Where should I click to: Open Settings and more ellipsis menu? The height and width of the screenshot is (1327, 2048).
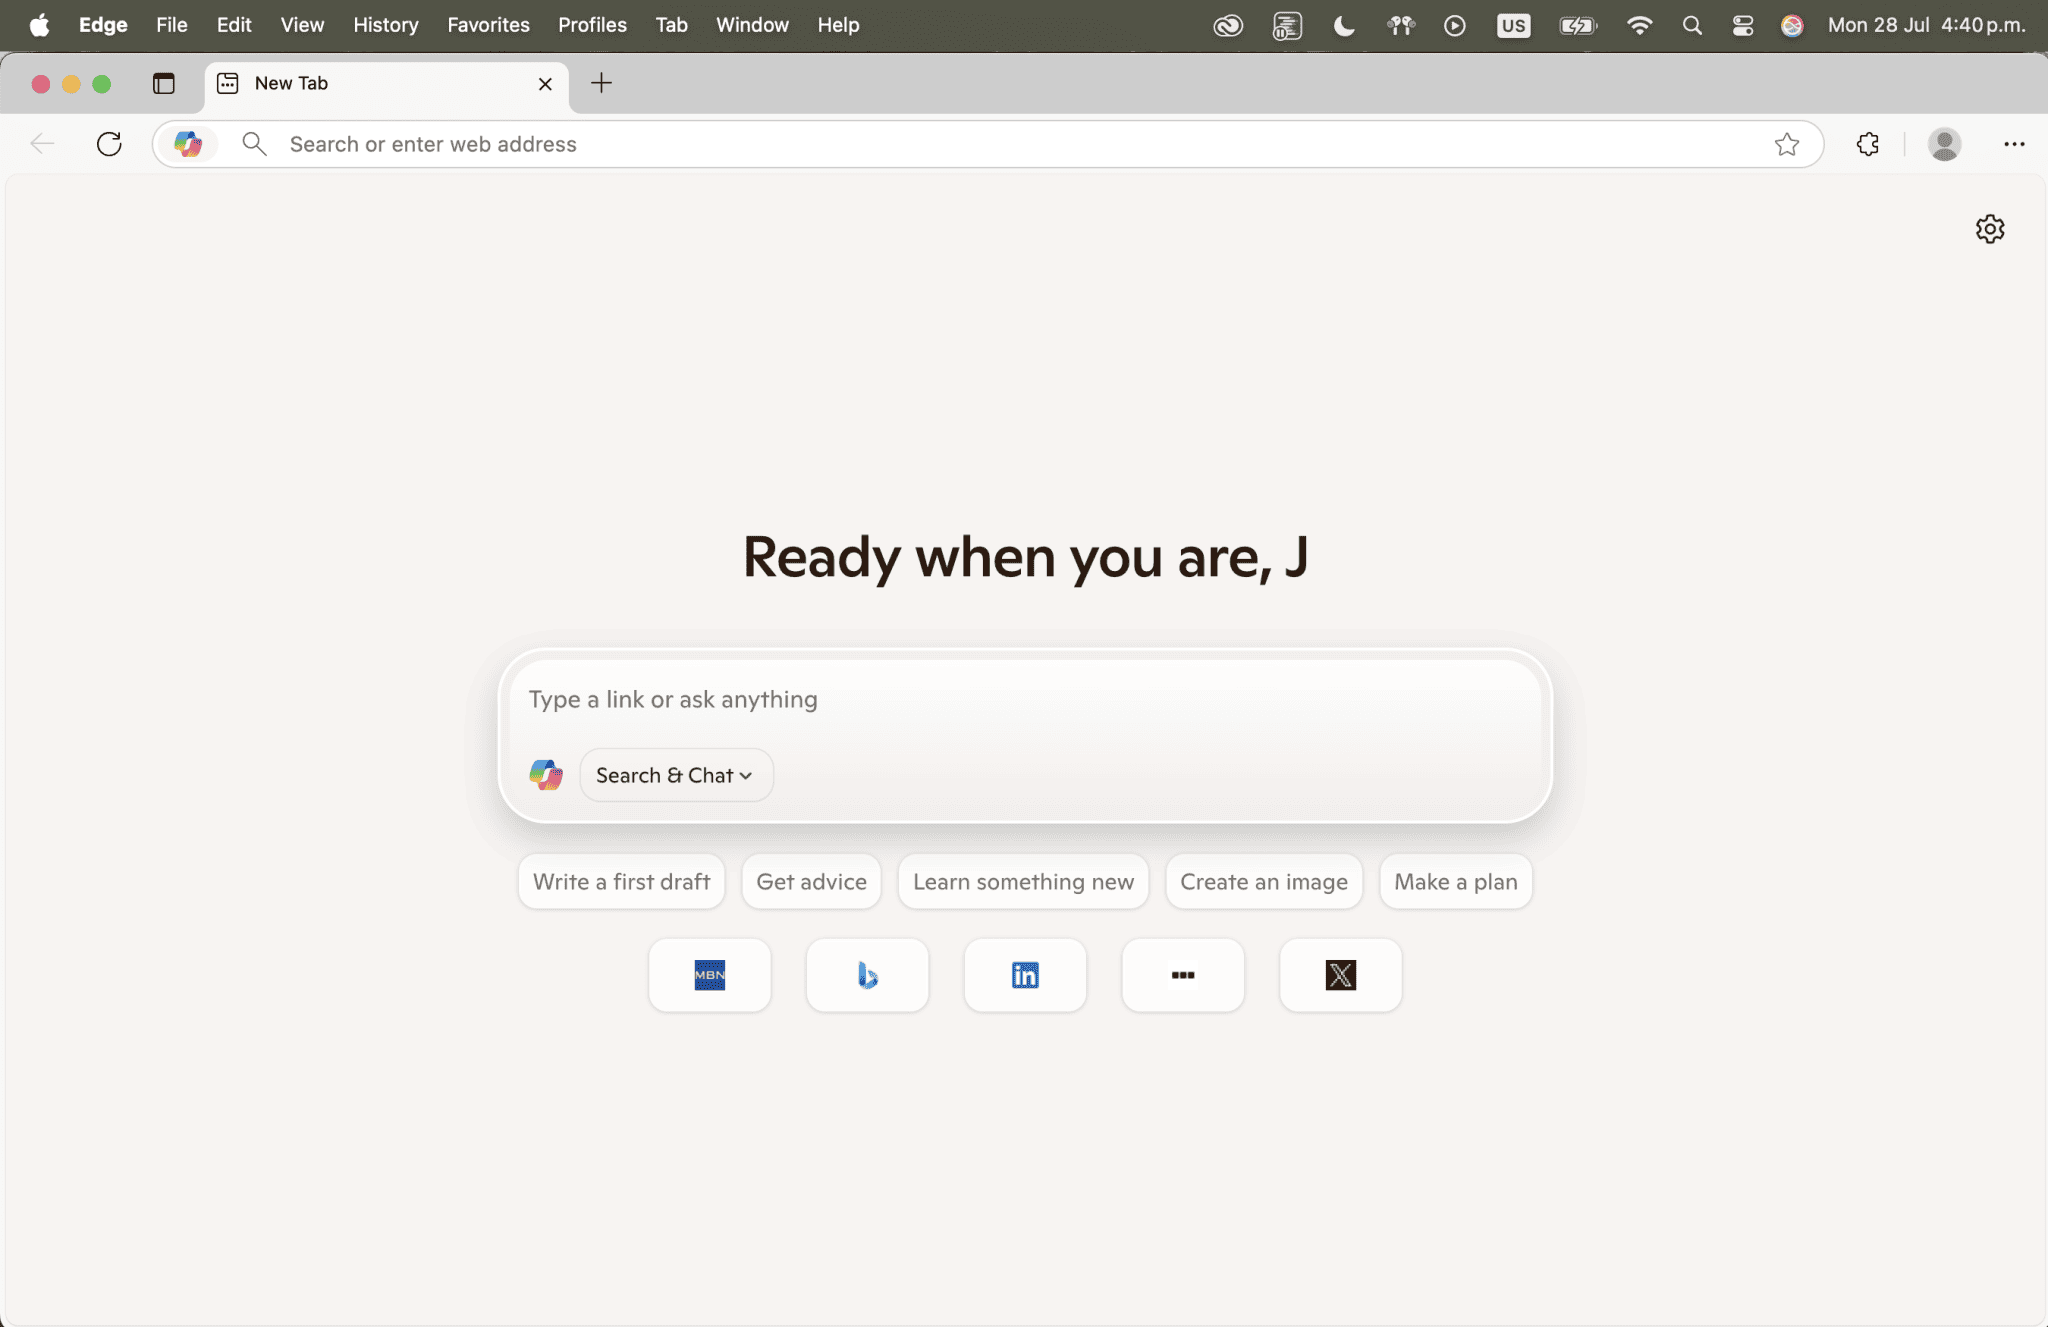click(x=2014, y=144)
